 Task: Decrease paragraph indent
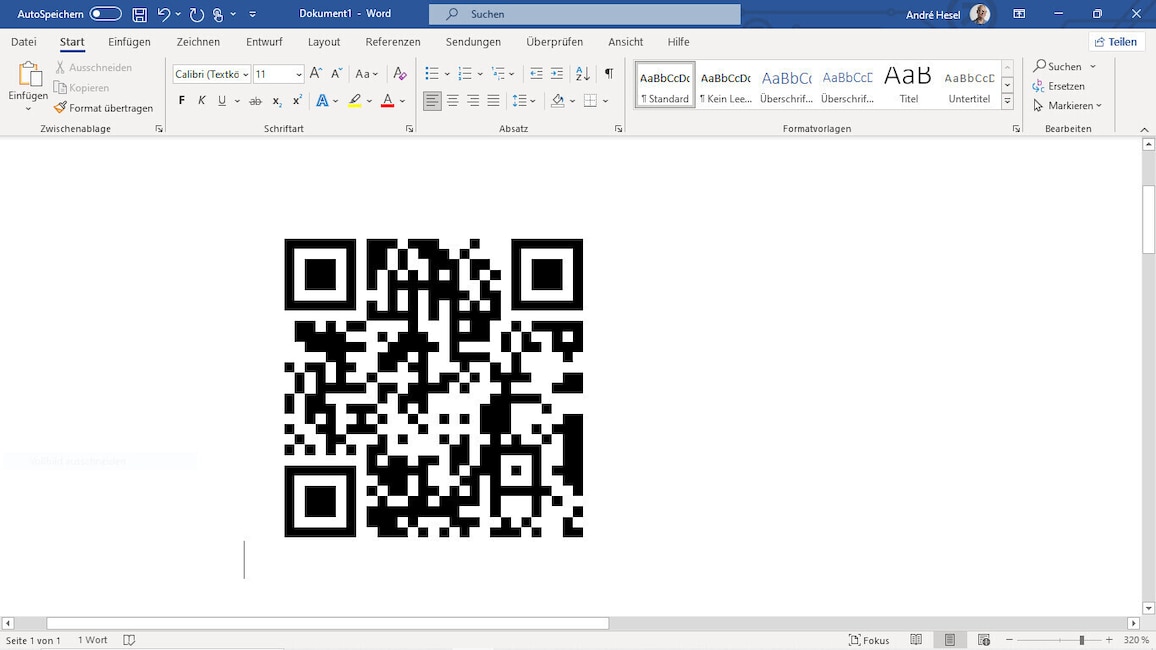pos(536,73)
